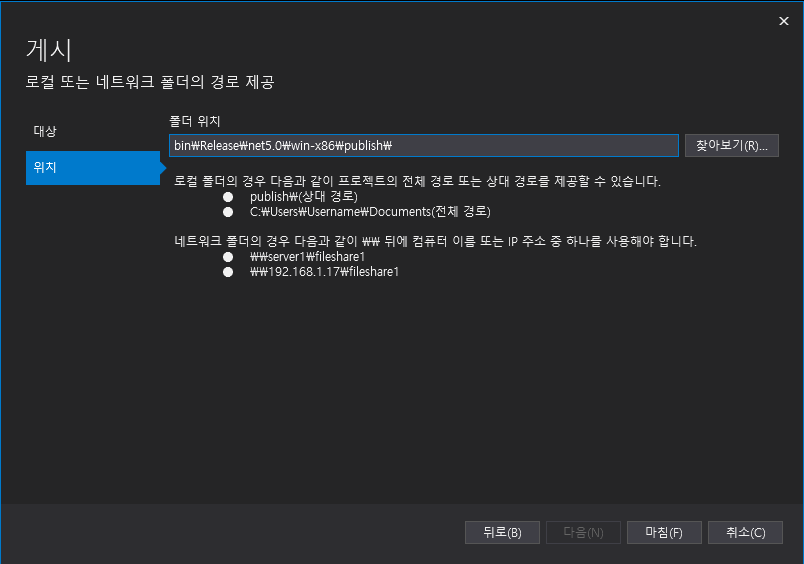Click the 게시 dialog title
The width and height of the screenshot is (804, 564).
coord(49,50)
